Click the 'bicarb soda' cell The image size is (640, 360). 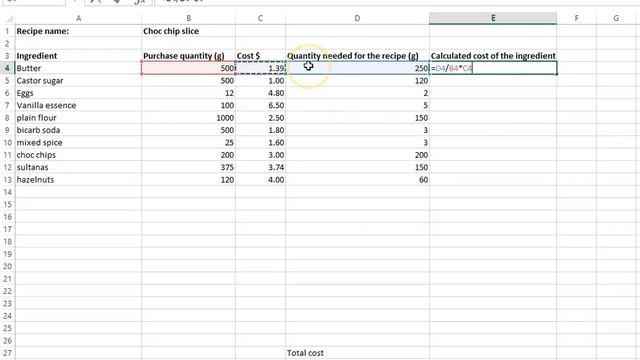click(x=78, y=130)
